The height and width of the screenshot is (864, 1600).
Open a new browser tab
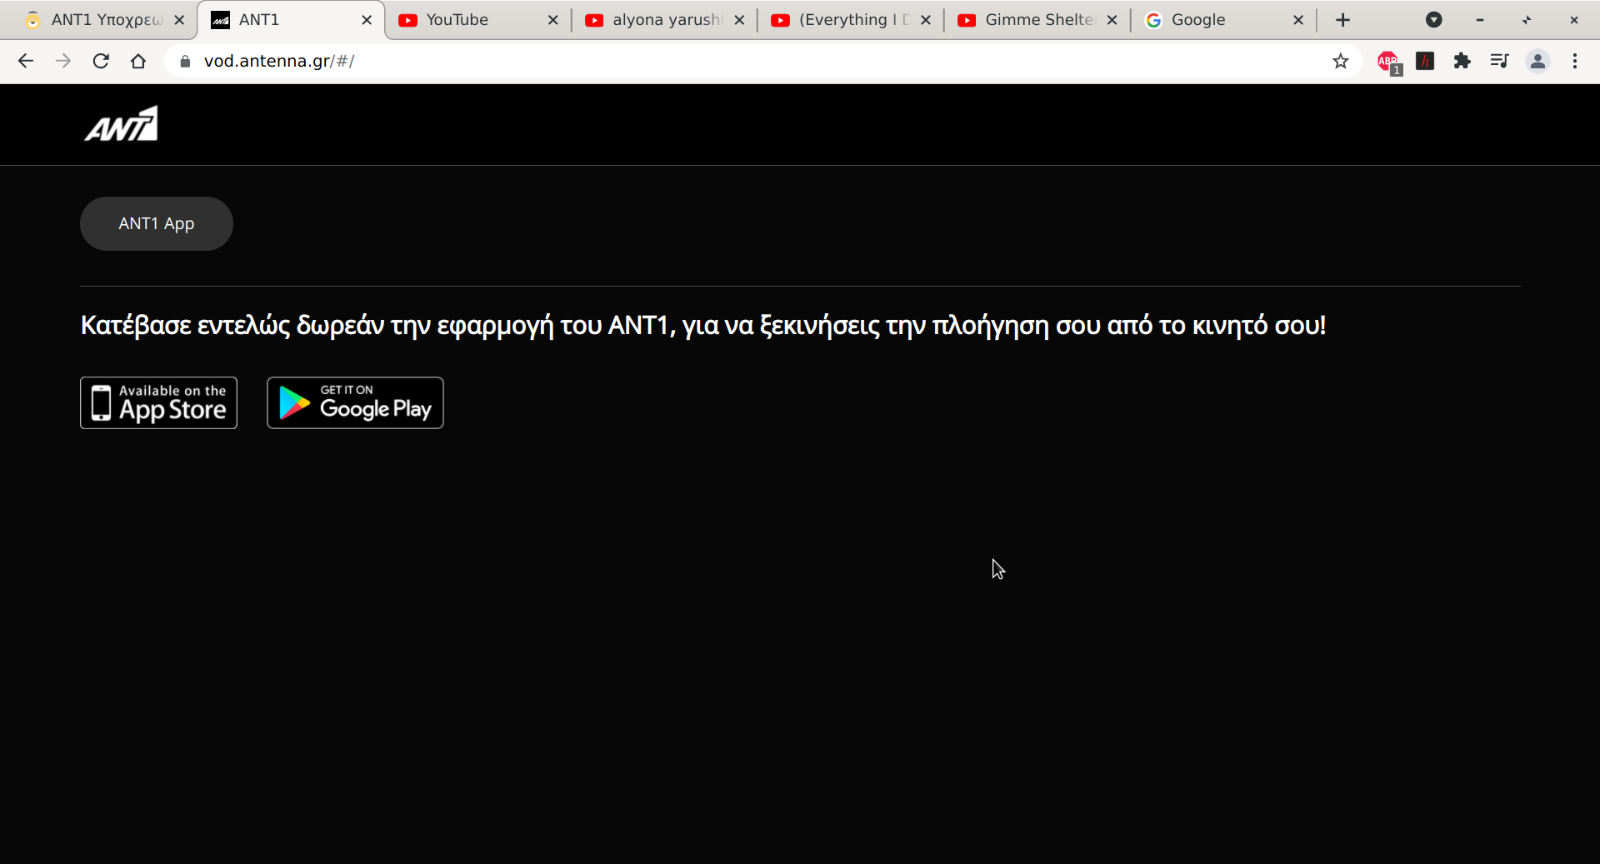1343,20
